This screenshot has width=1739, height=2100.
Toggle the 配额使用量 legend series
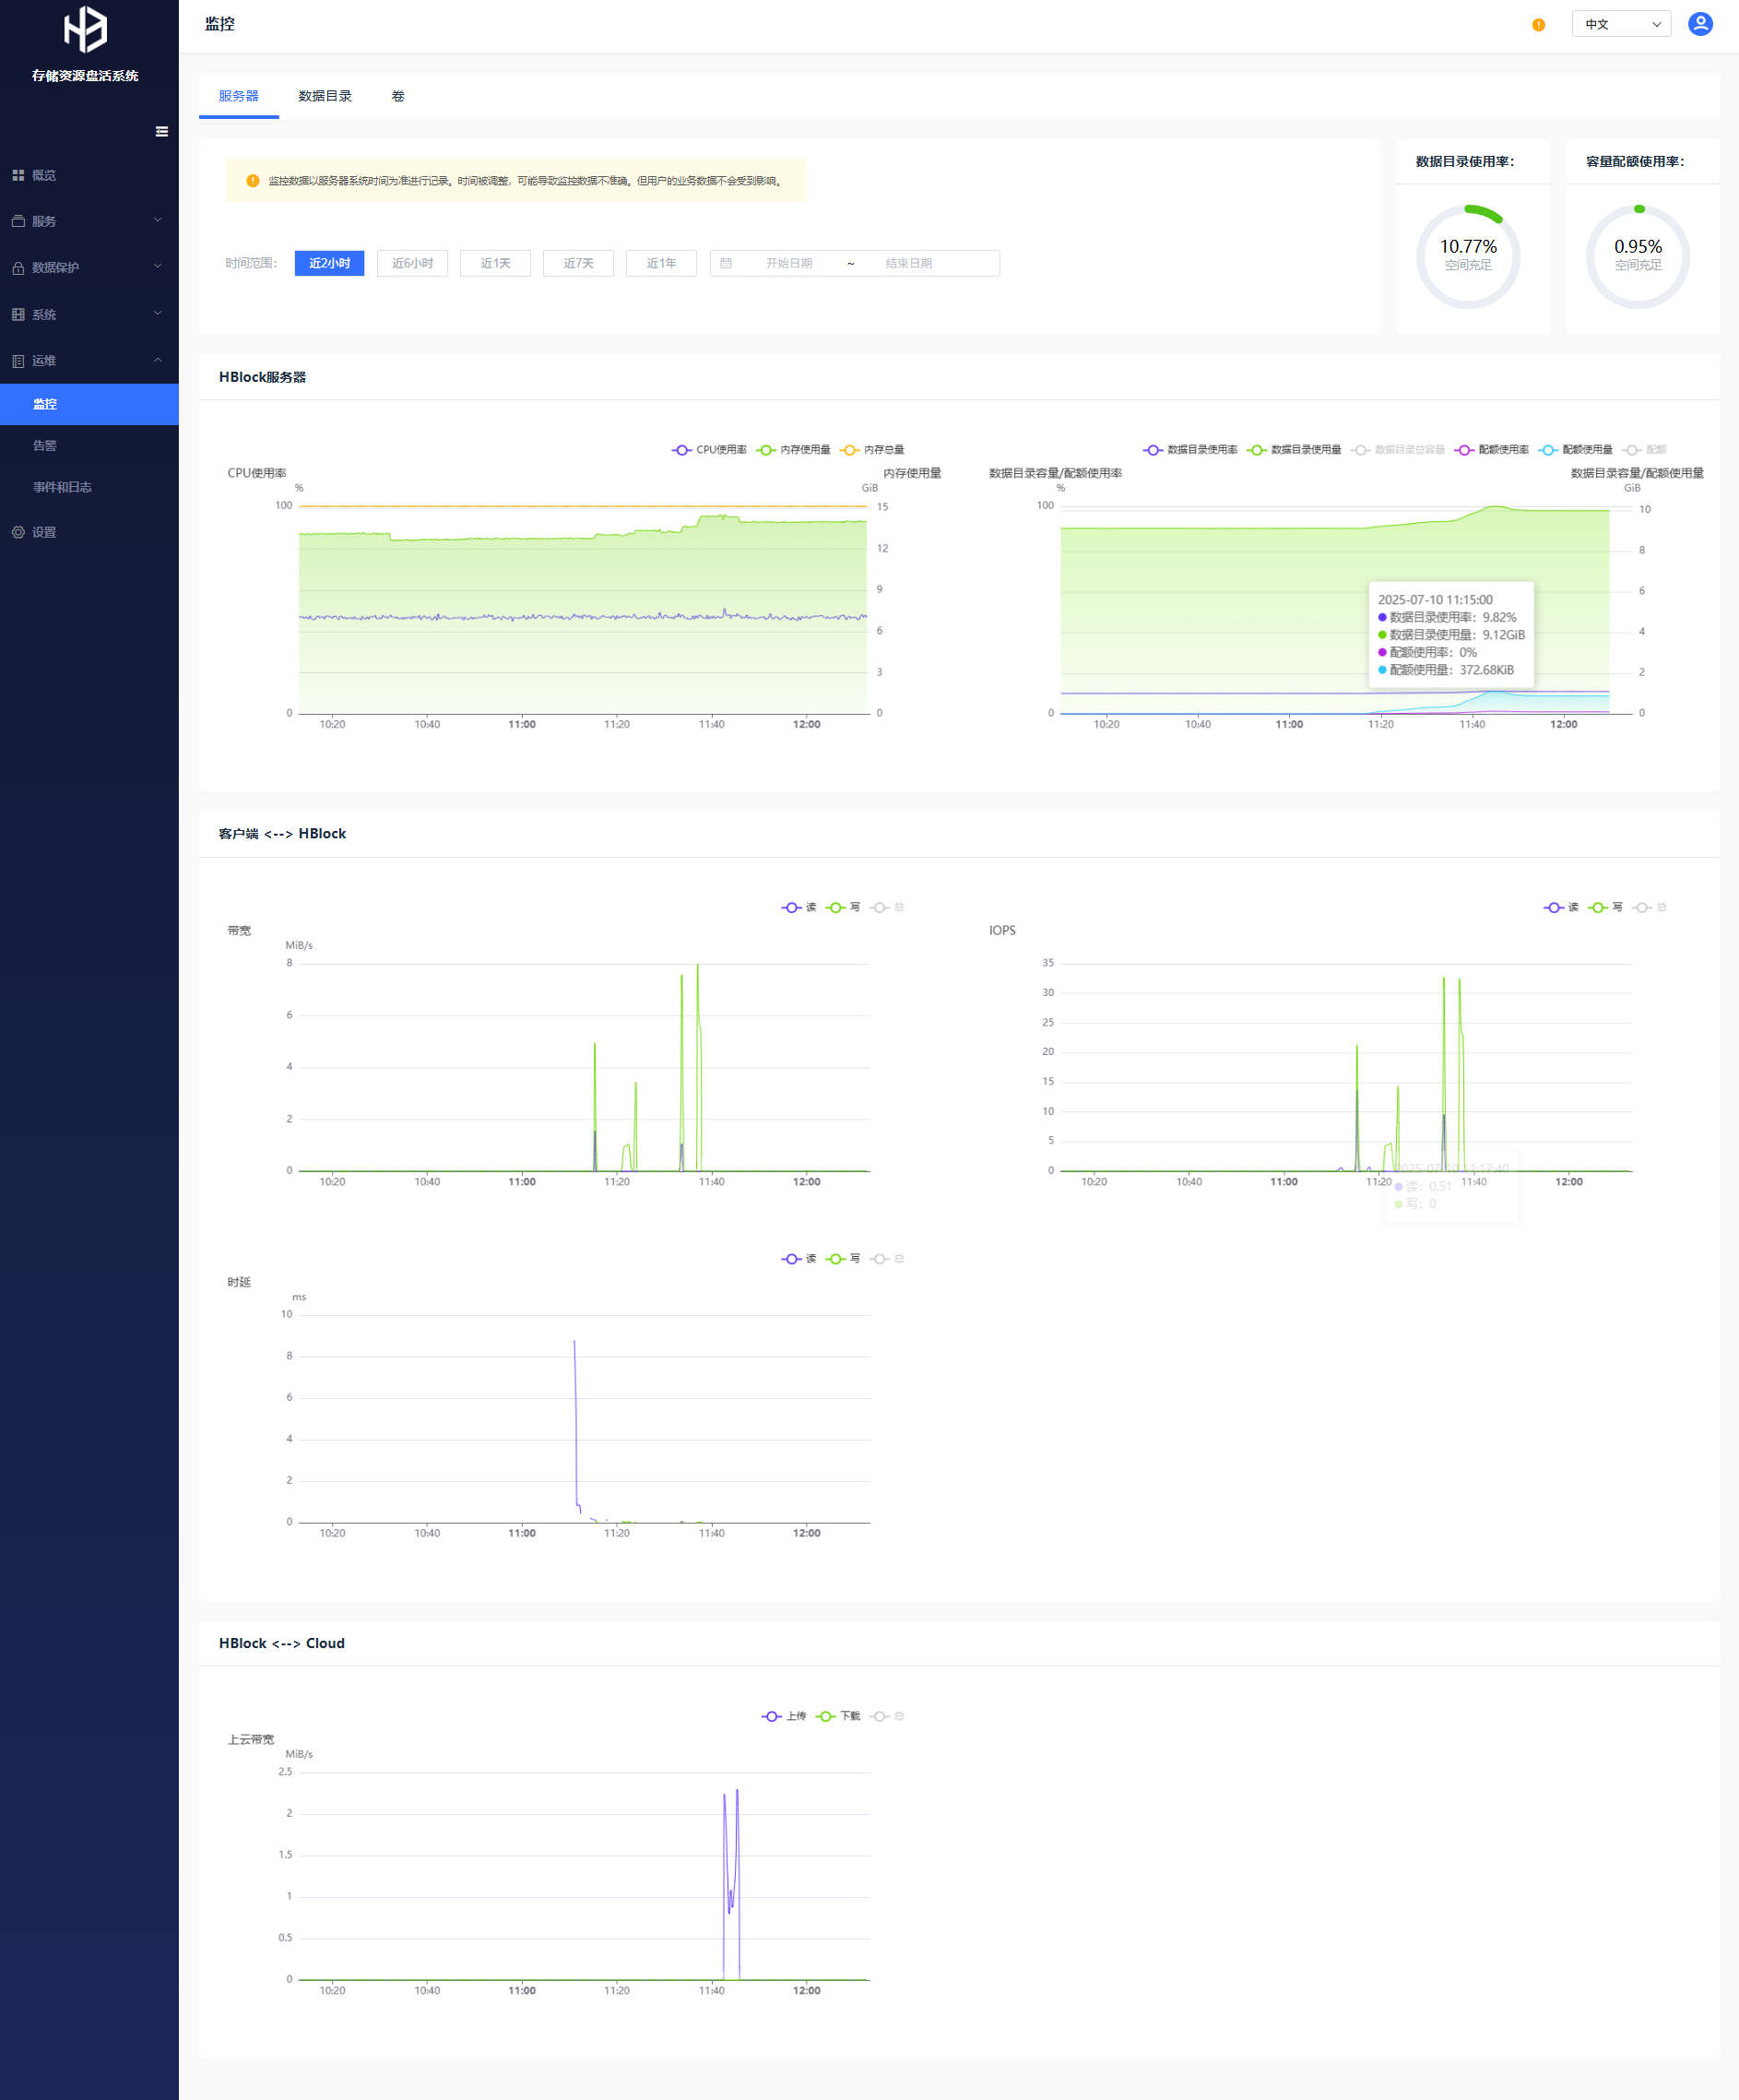1576,450
